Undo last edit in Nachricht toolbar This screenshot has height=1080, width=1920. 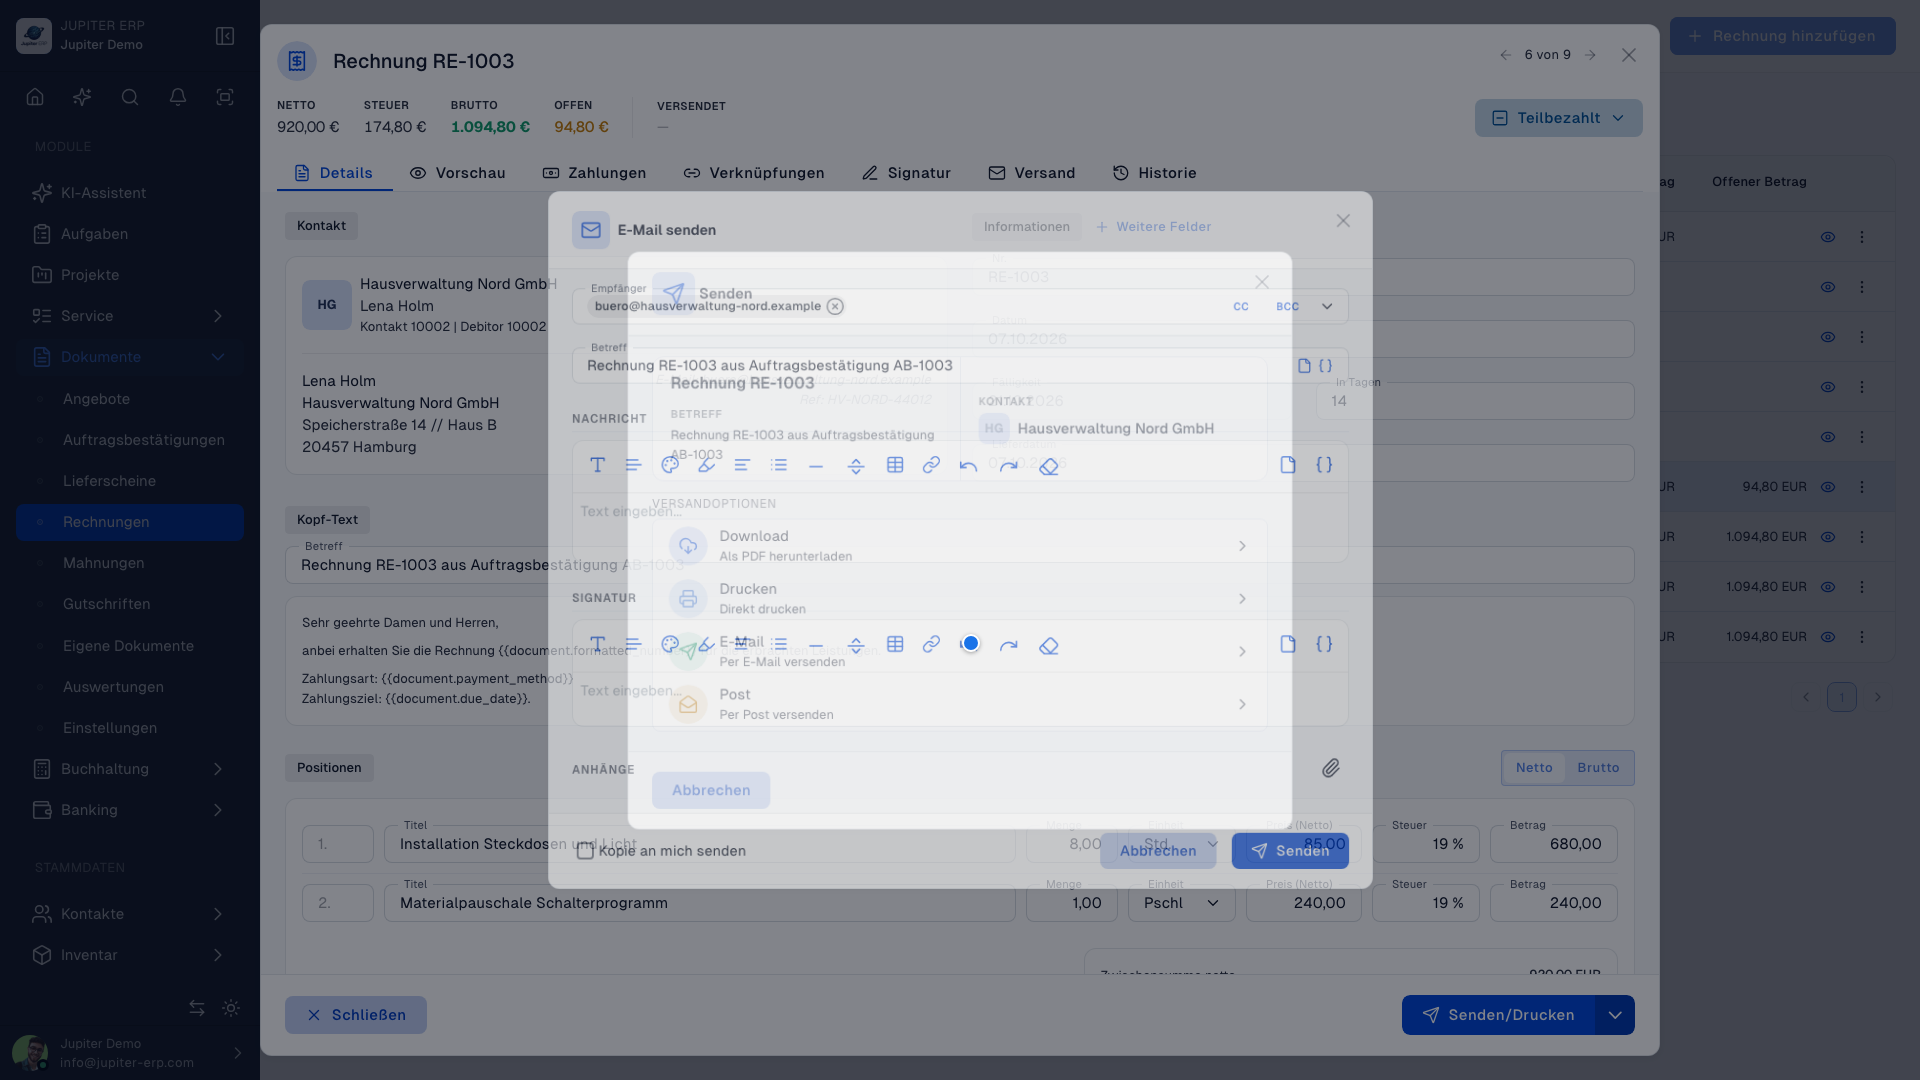click(x=968, y=466)
